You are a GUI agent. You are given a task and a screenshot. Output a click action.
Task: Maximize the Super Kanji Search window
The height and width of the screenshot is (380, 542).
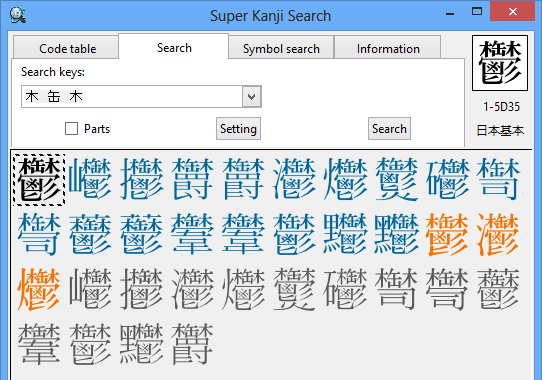pos(477,11)
